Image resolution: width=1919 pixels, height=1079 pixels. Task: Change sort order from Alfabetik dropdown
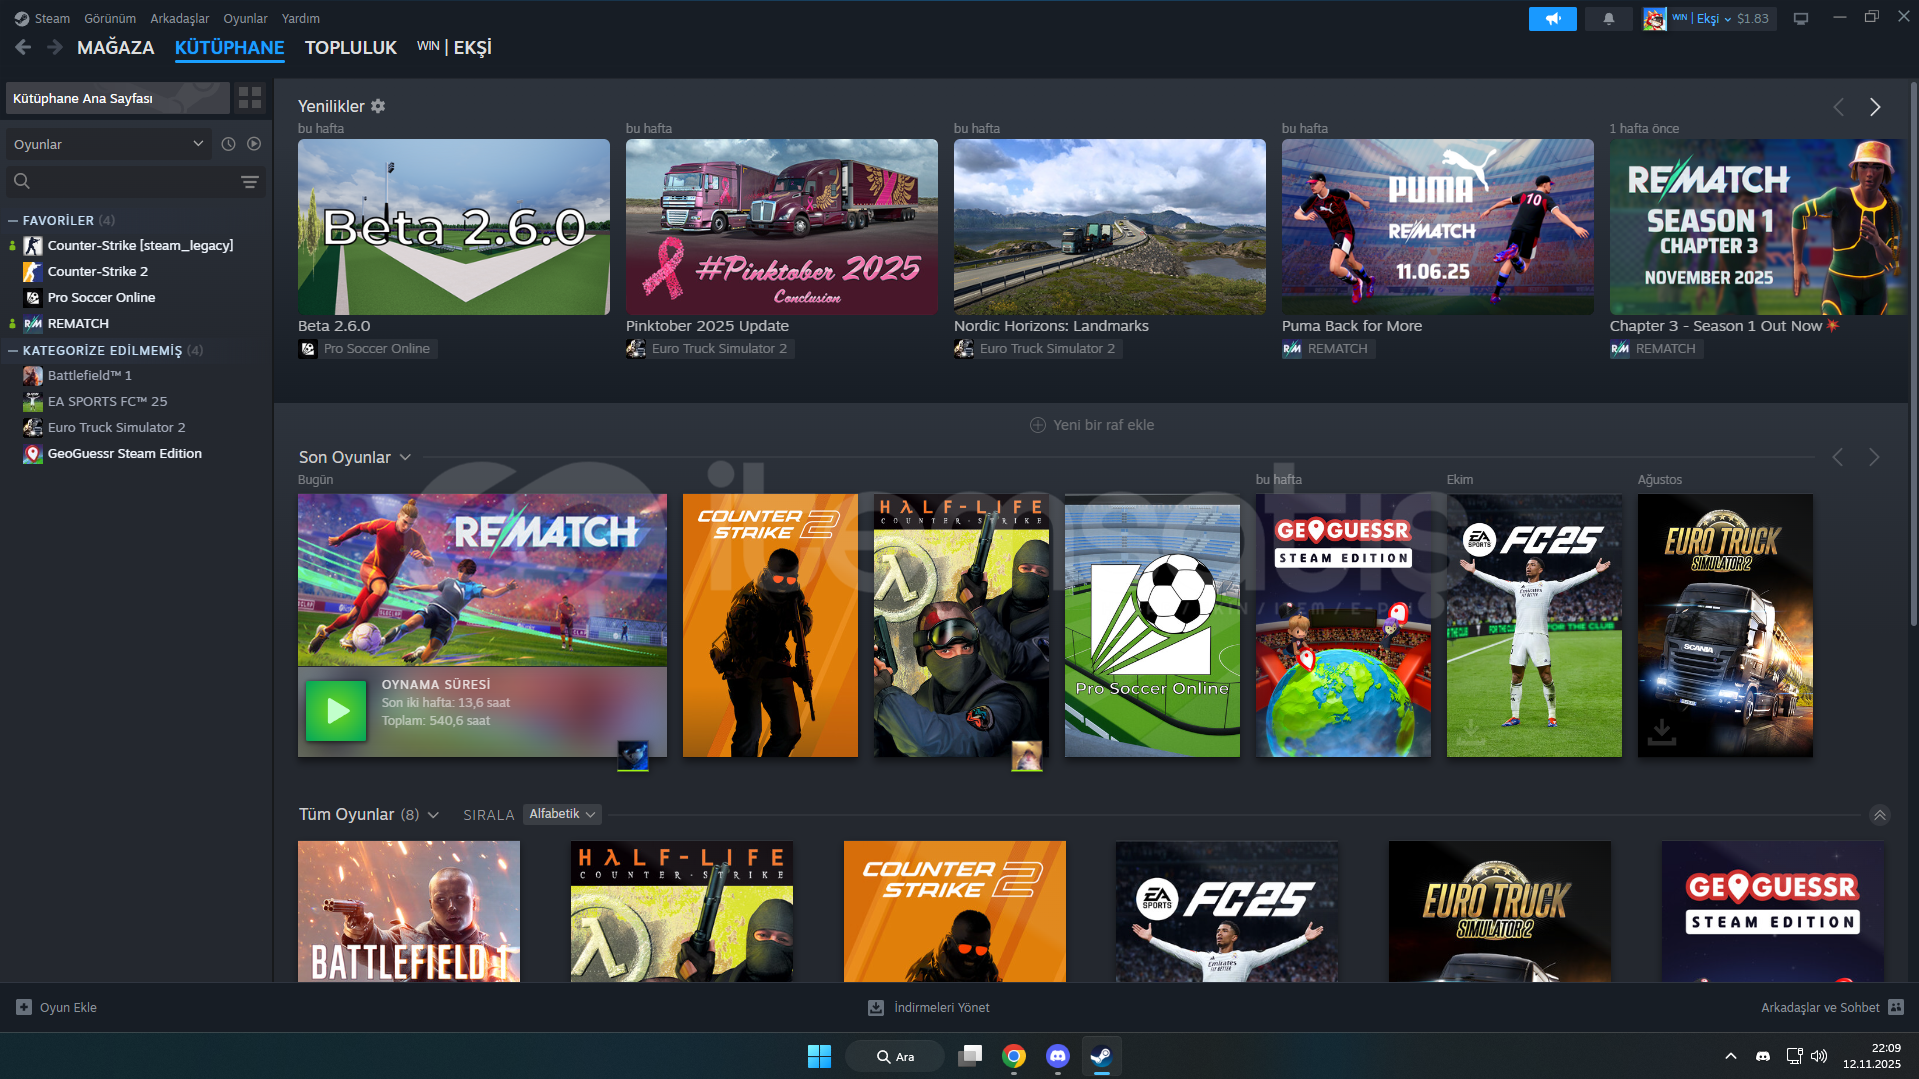tap(562, 814)
